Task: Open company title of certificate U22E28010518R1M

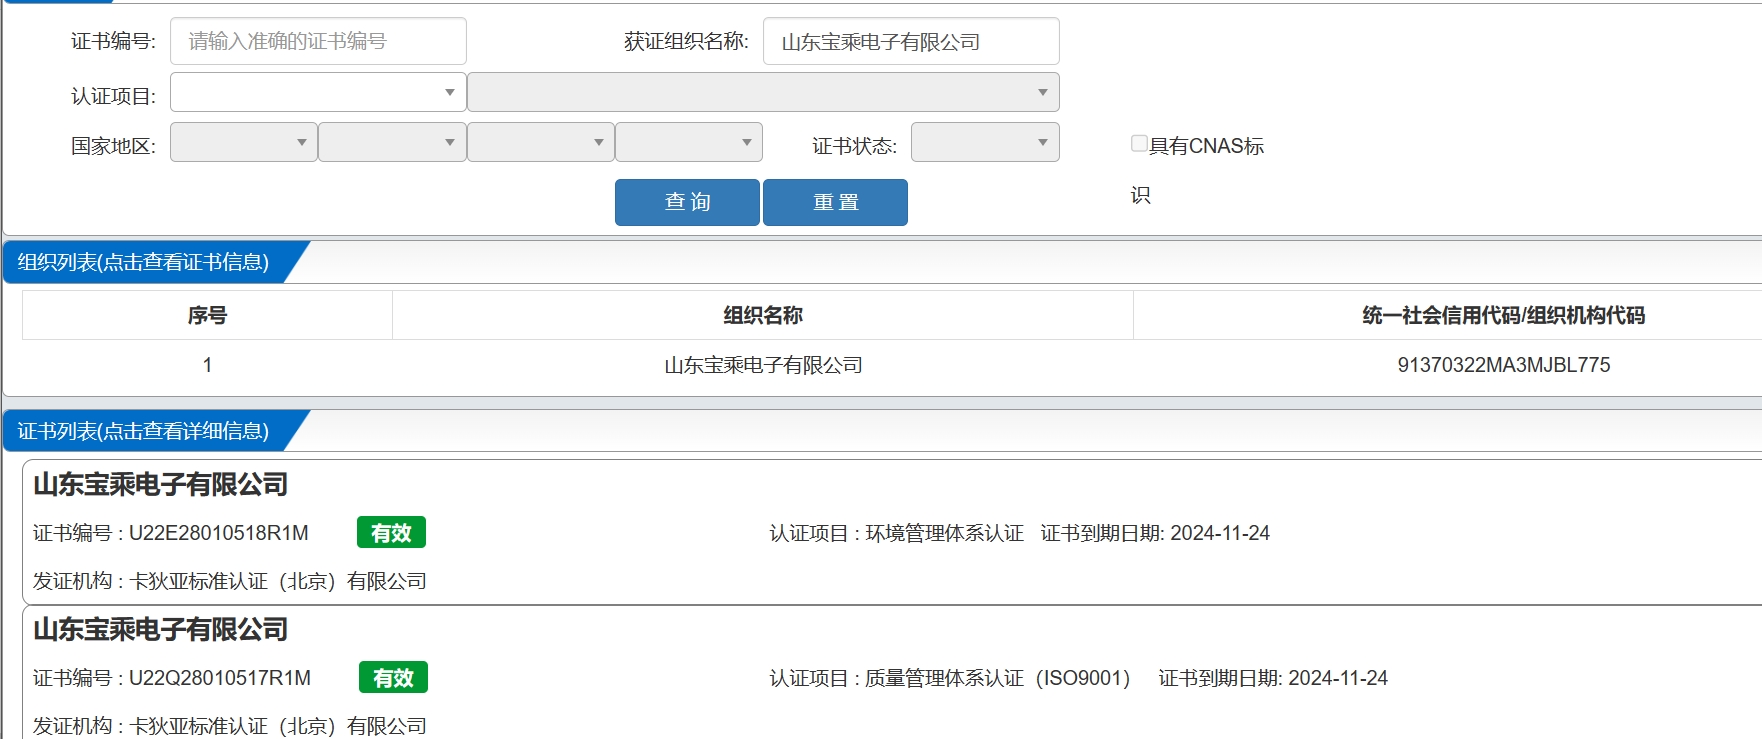Action: tap(161, 485)
